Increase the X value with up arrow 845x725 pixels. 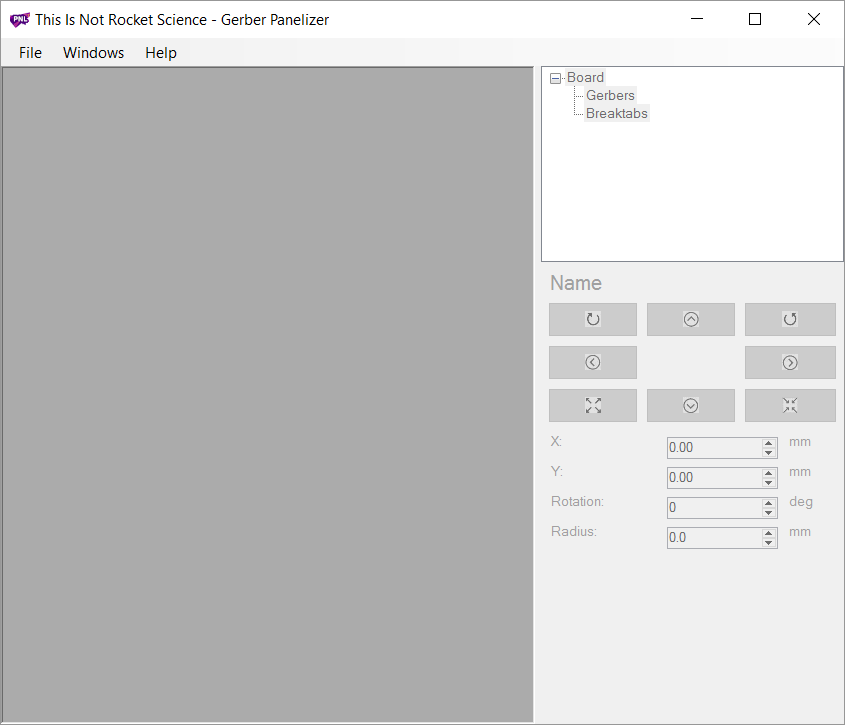click(768, 443)
